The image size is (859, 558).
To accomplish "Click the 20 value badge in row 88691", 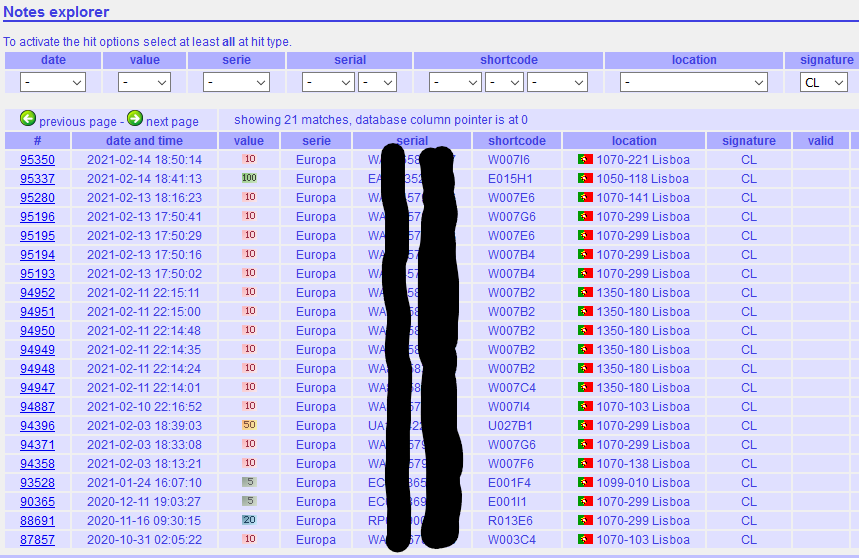I will point(249,520).
